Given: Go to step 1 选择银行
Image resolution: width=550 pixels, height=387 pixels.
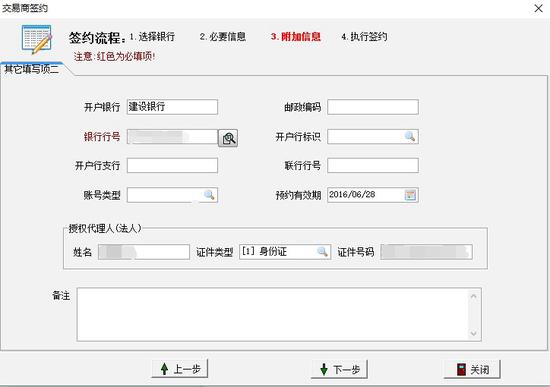Looking at the screenshot, I should point(152,36).
